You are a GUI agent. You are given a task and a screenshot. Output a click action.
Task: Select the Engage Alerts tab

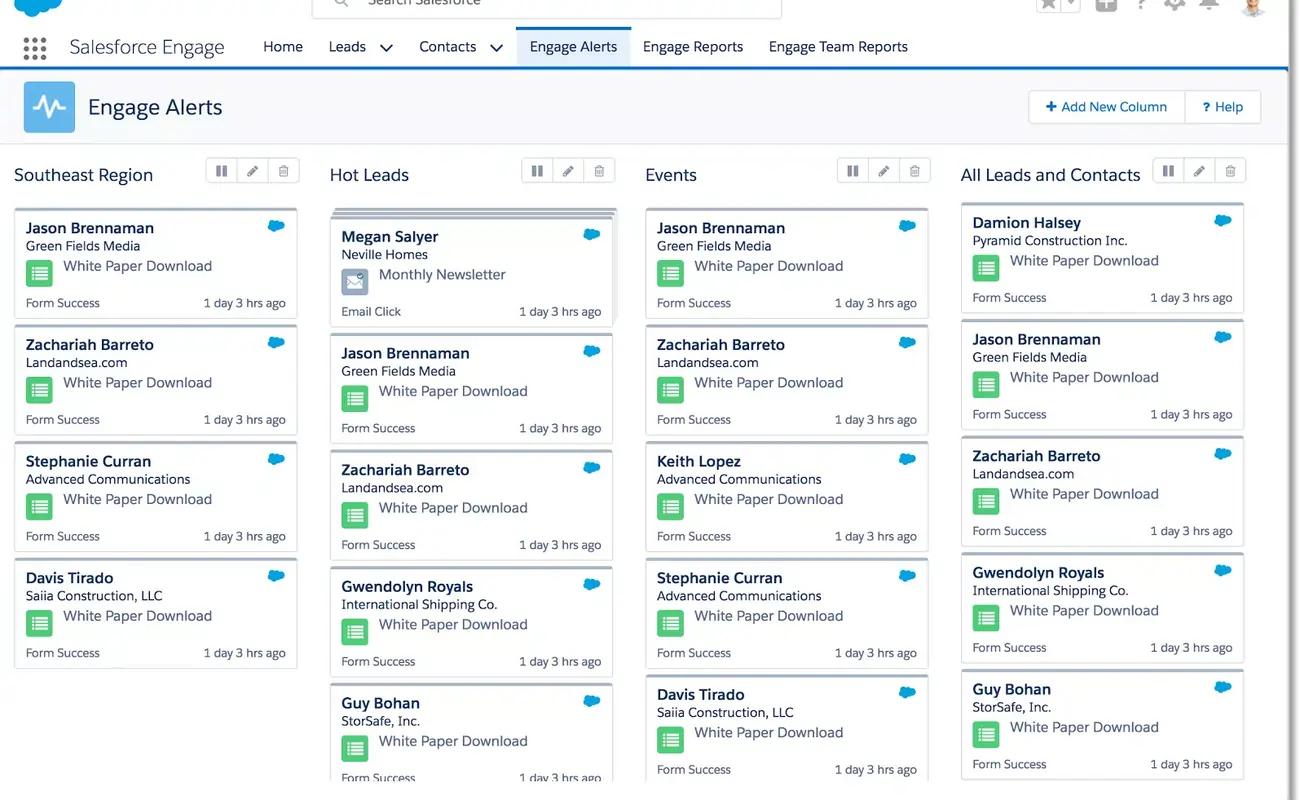pos(573,46)
